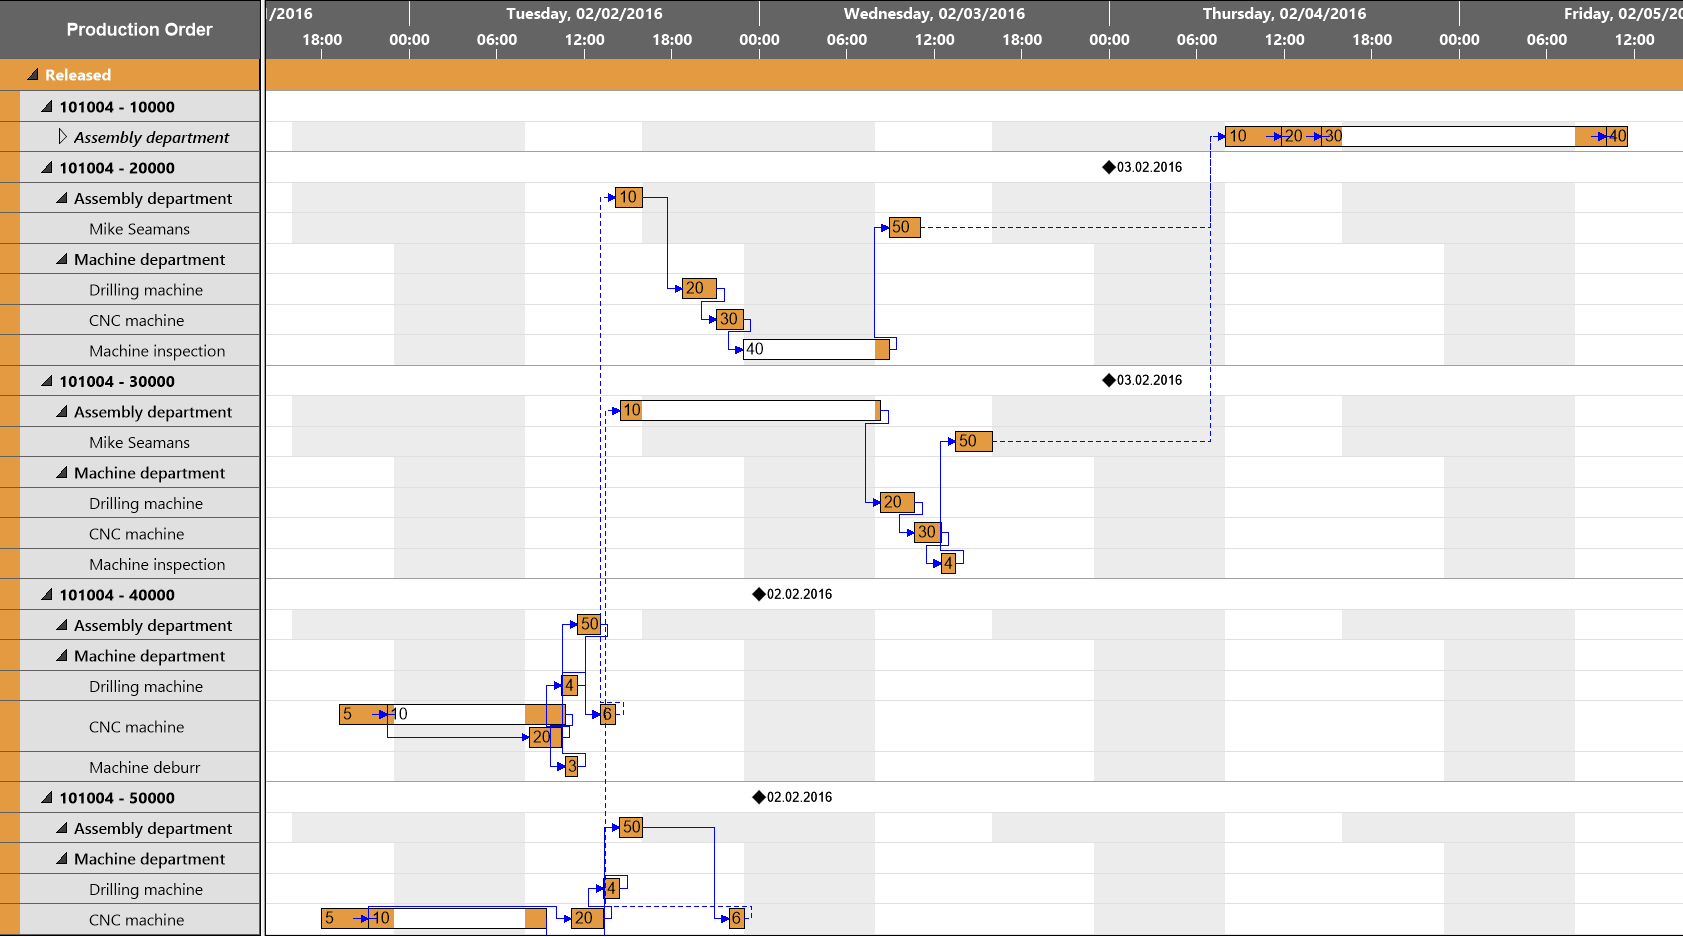Select Drilling machine row in order 50000
This screenshot has width=1683, height=937.
(139, 889)
